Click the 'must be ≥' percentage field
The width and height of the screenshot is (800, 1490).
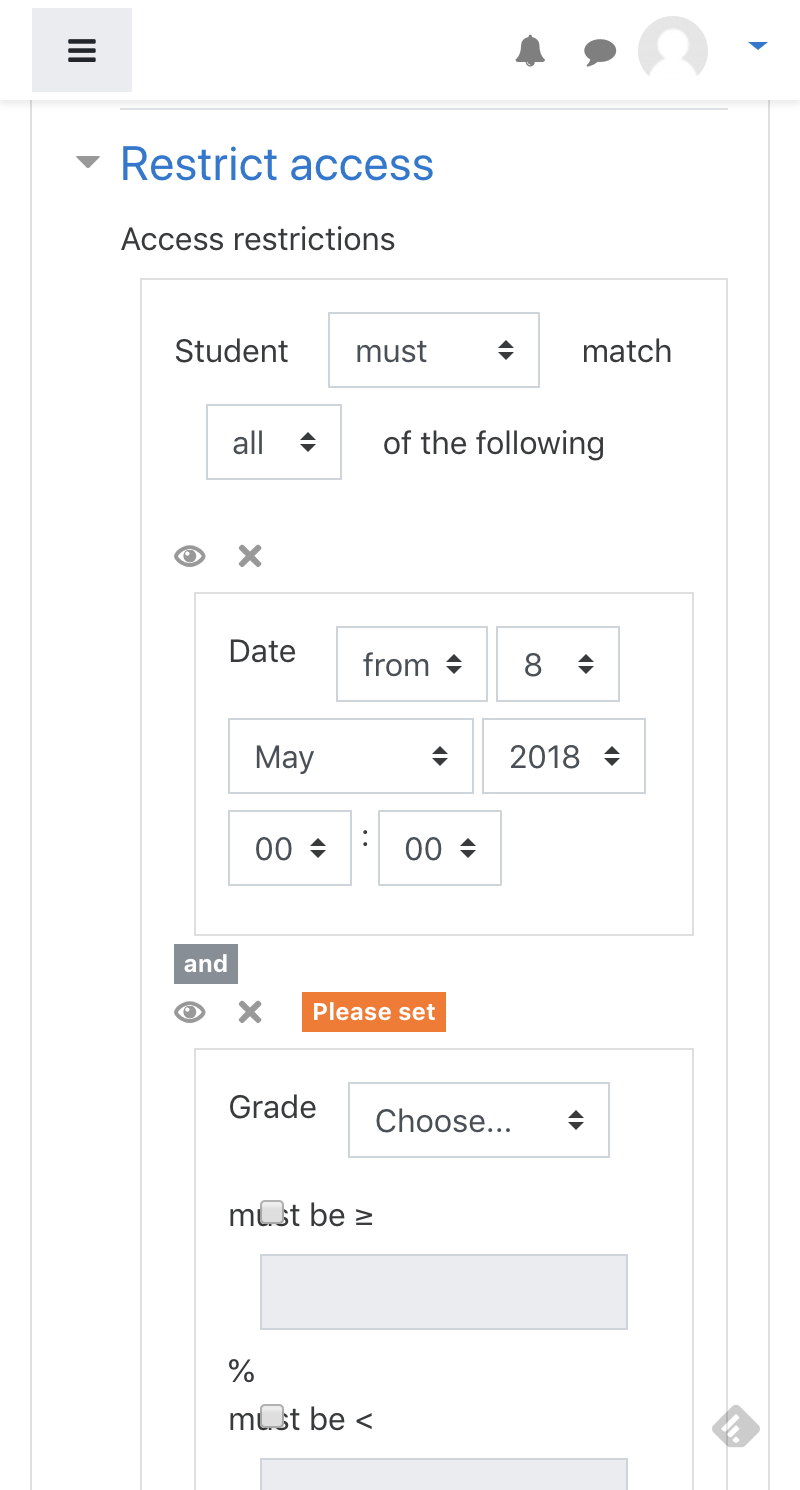click(444, 1292)
